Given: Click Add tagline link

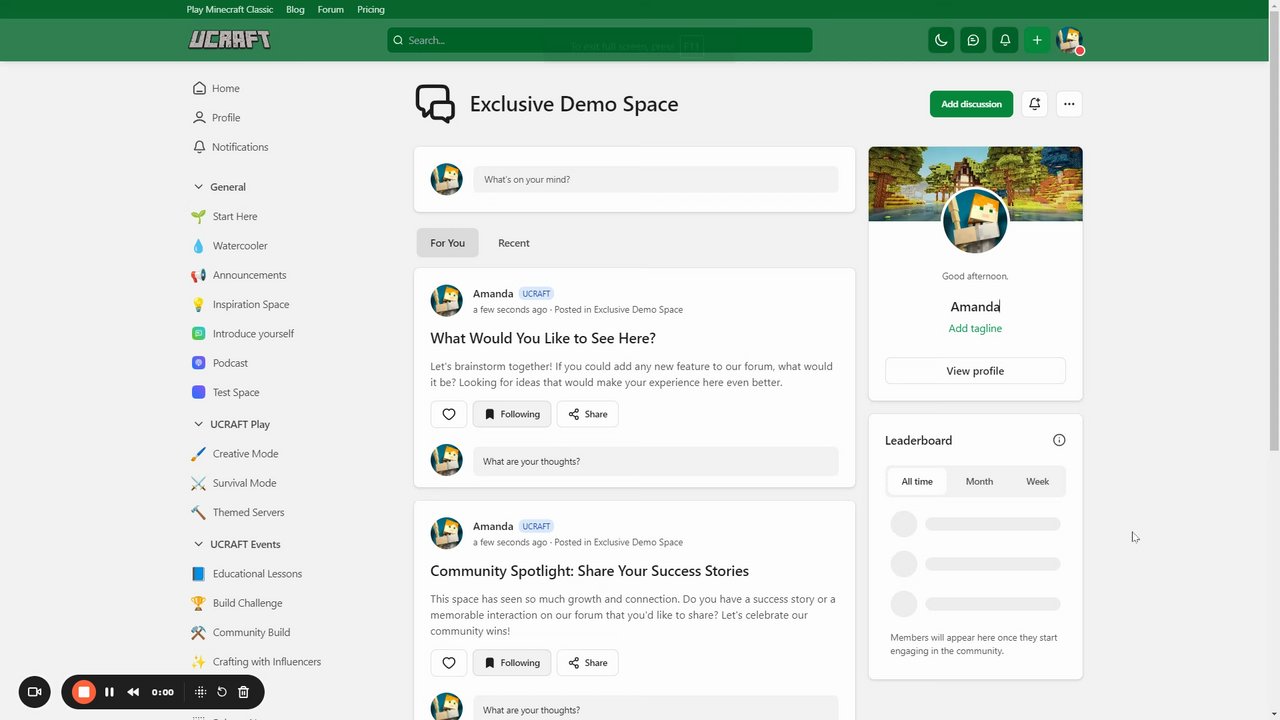Looking at the screenshot, I should click(x=975, y=328).
